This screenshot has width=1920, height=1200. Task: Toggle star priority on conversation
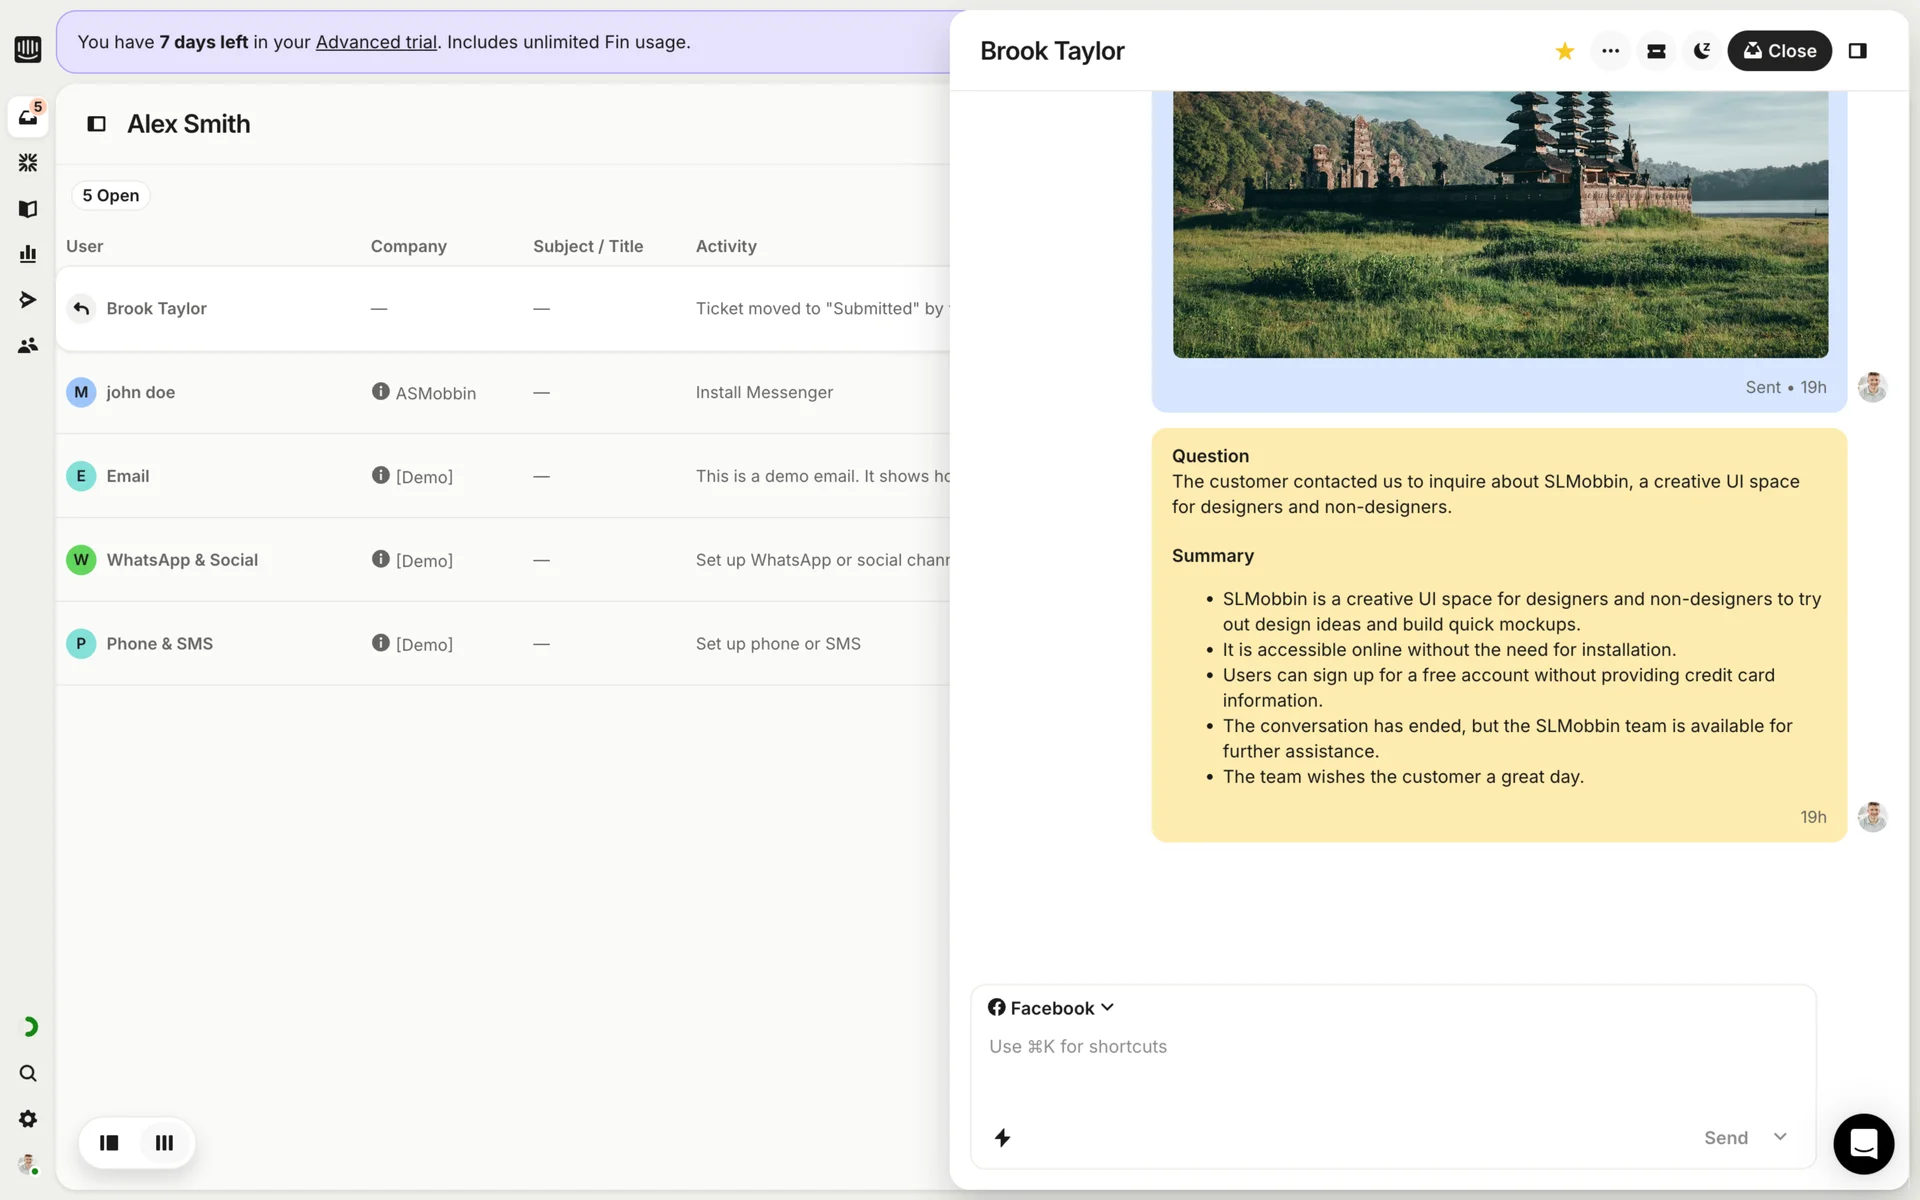(1564, 51)
